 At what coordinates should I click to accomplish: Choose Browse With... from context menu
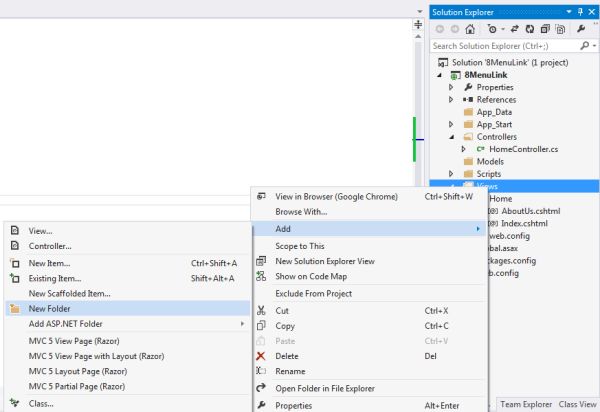369,212
